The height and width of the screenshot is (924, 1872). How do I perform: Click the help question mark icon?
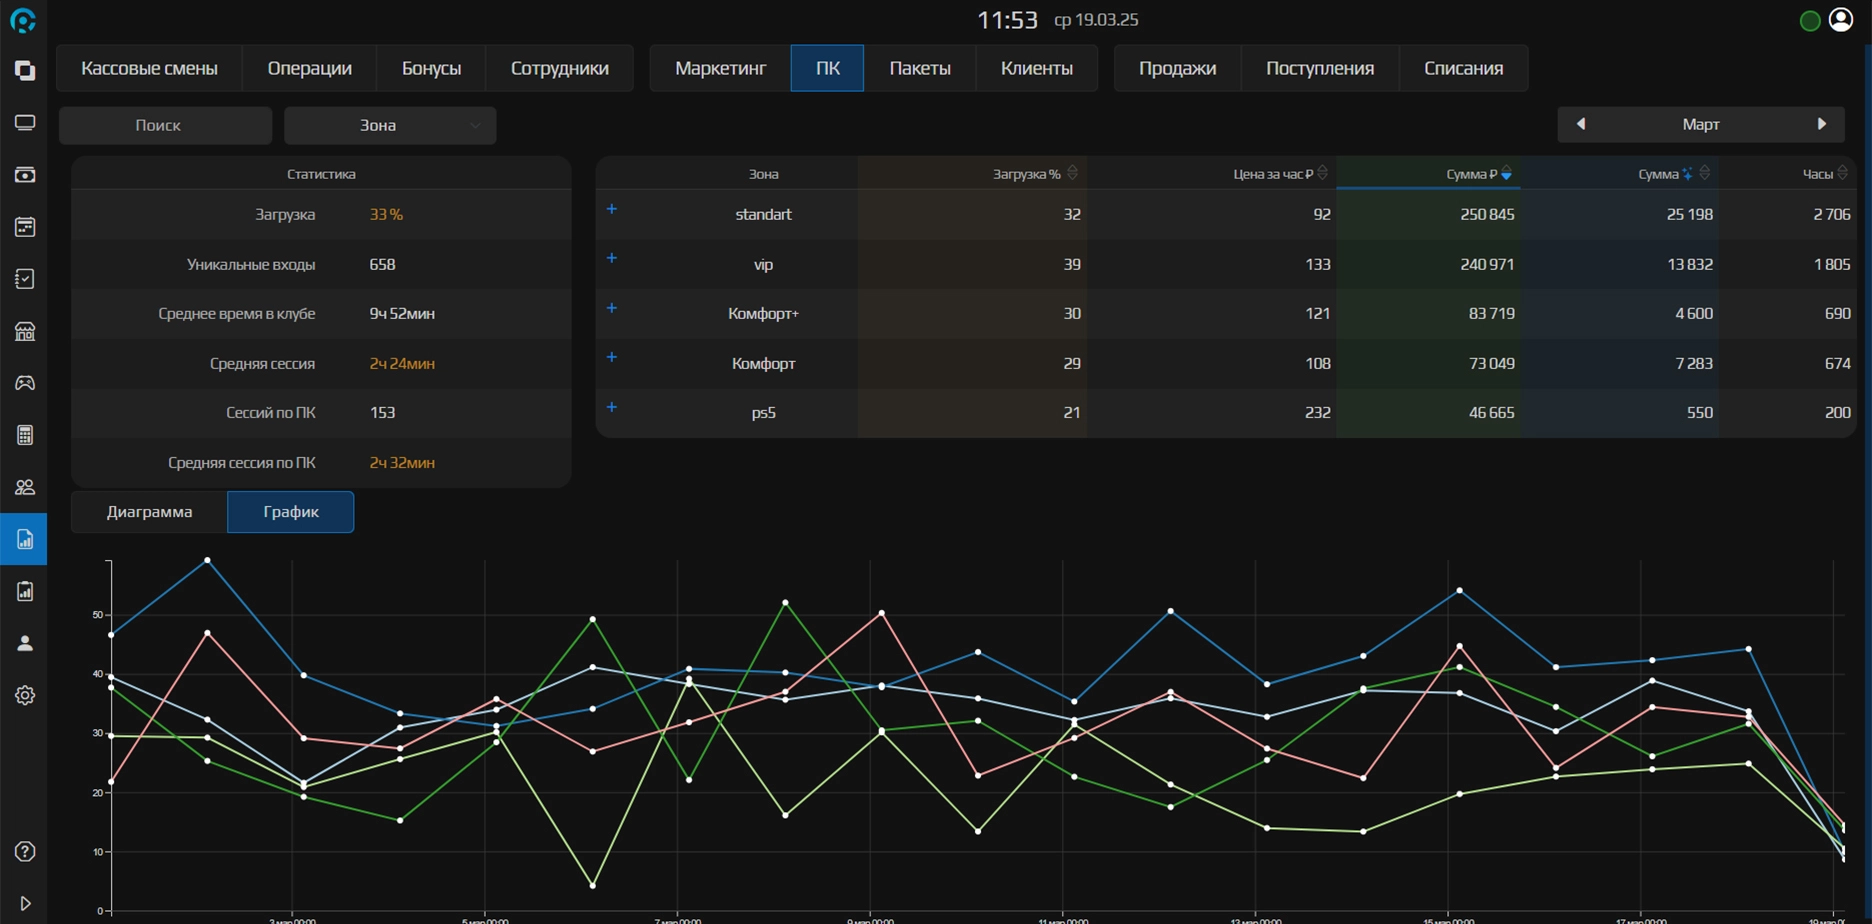[25, 852]
